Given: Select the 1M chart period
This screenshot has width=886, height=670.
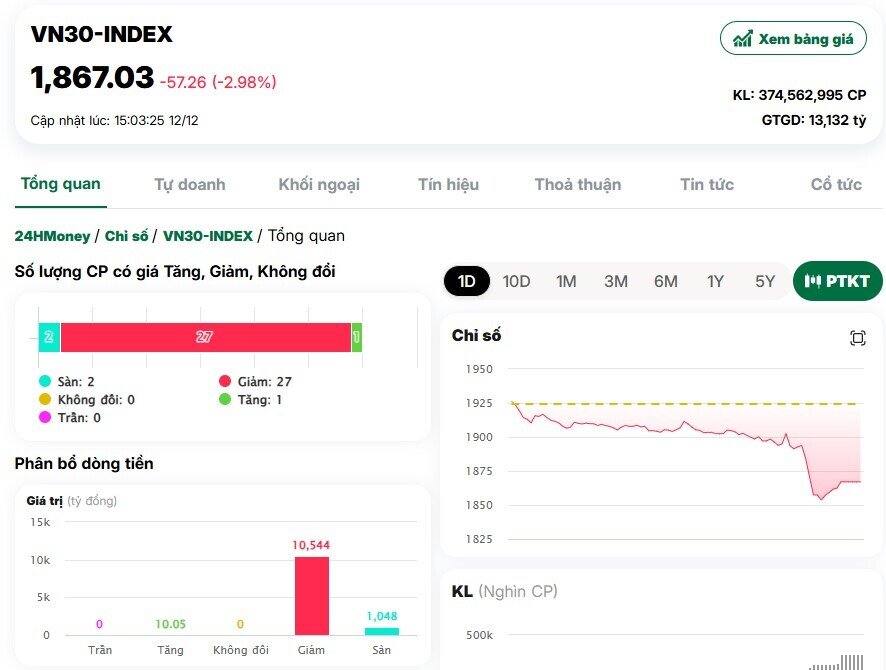Looking at the screenshot, I should (x=566, y=281).
